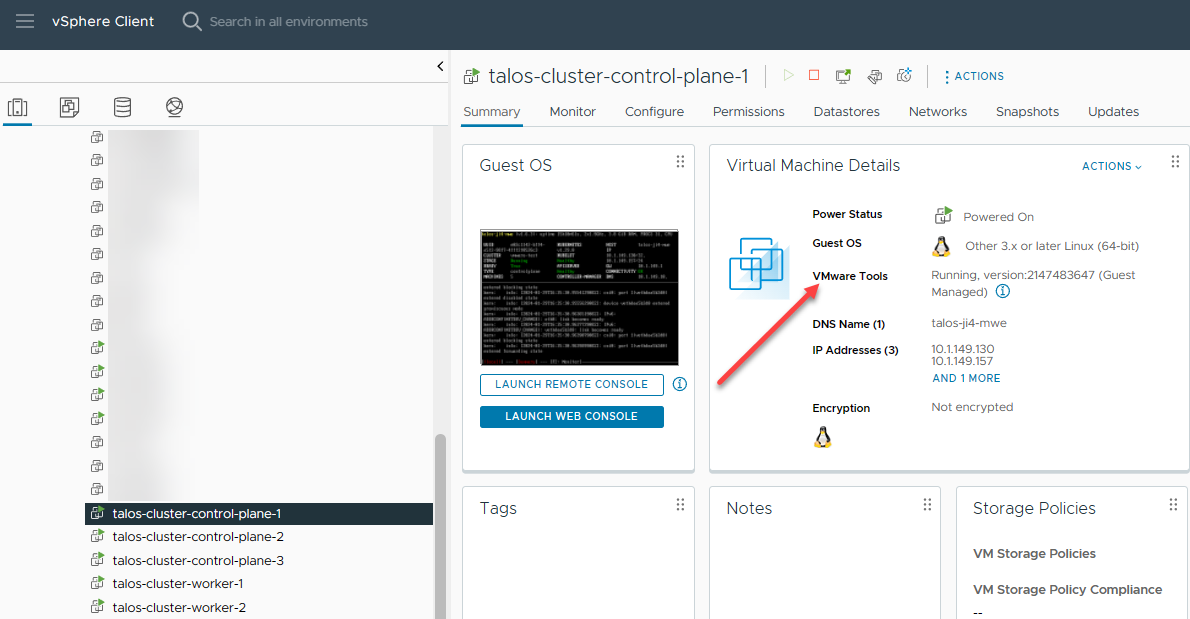Select talos-cluster-control-plane-1 in tree

point(259,514)
